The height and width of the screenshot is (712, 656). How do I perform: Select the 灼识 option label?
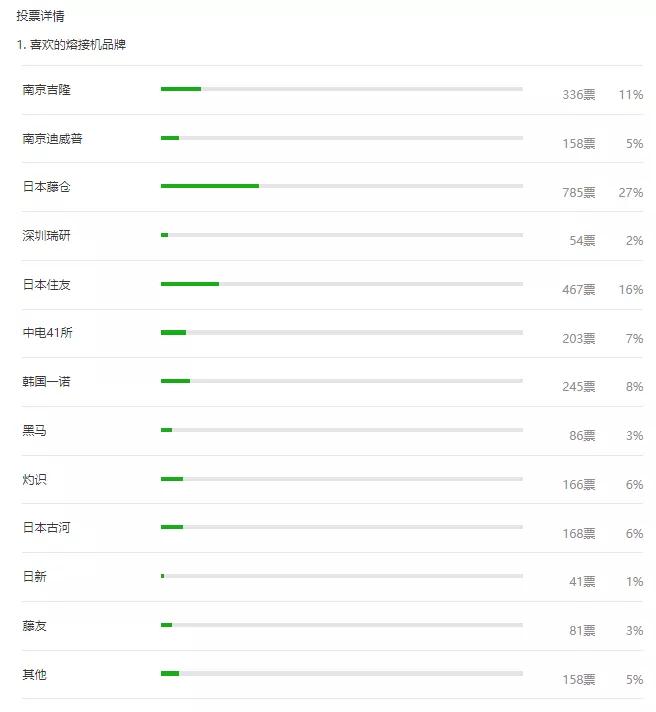click(x=35, y=480)
